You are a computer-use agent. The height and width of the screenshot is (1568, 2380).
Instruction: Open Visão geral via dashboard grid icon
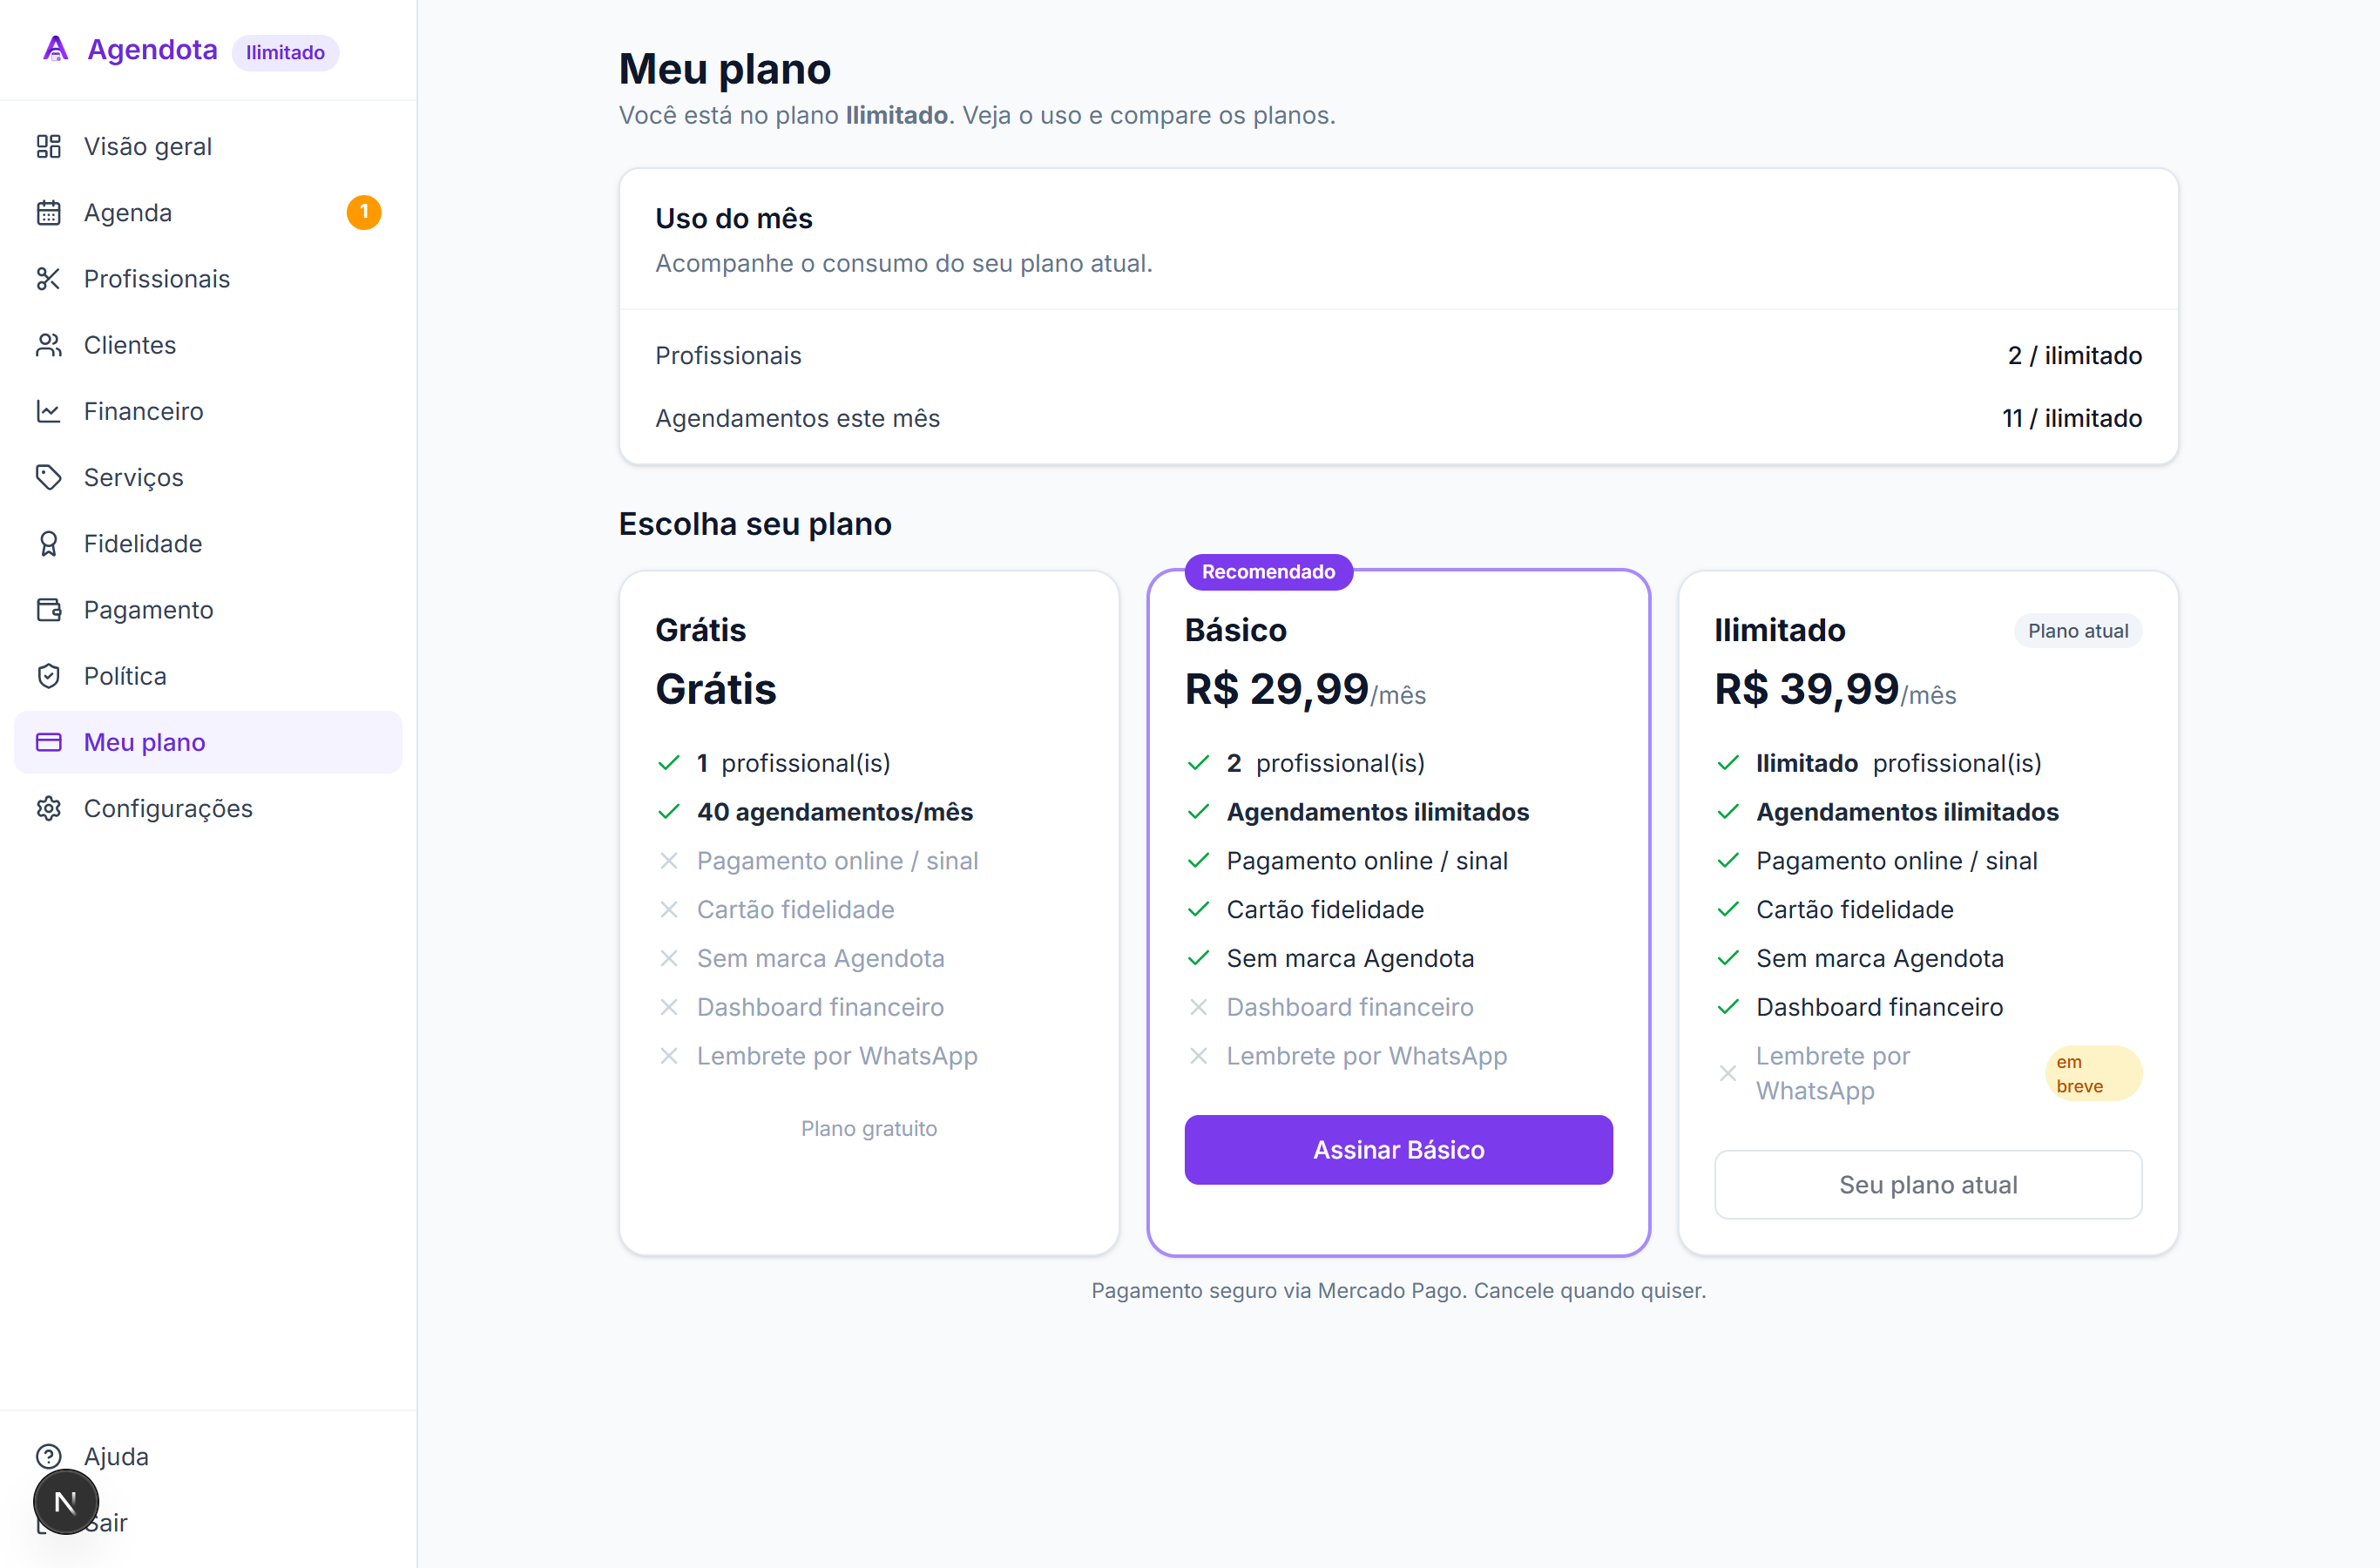coord(49,147)
